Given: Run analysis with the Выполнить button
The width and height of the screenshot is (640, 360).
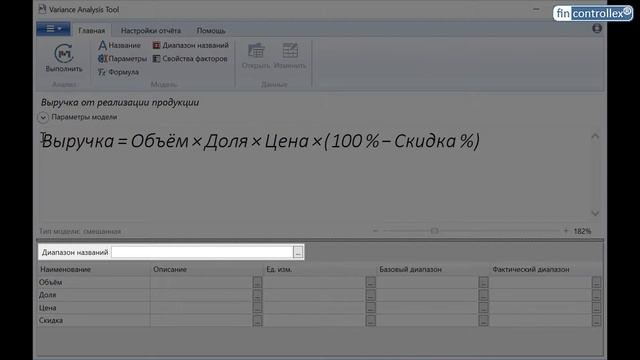Looking at the screenshot, I should (64, 58).
